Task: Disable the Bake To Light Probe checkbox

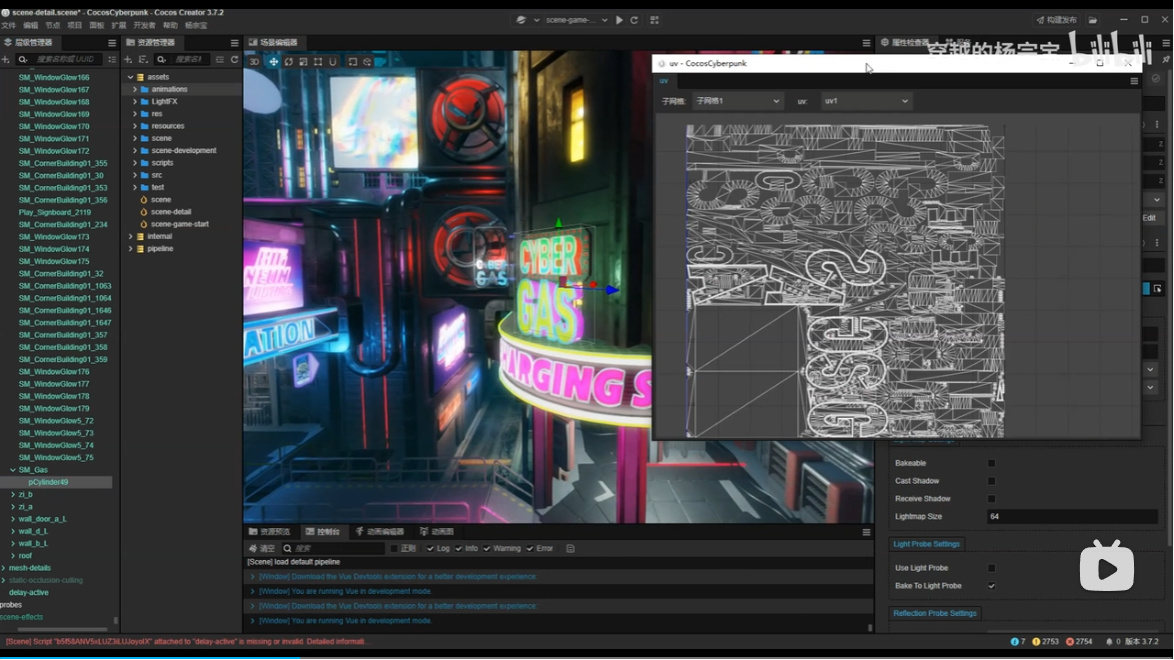Action: 991,586
